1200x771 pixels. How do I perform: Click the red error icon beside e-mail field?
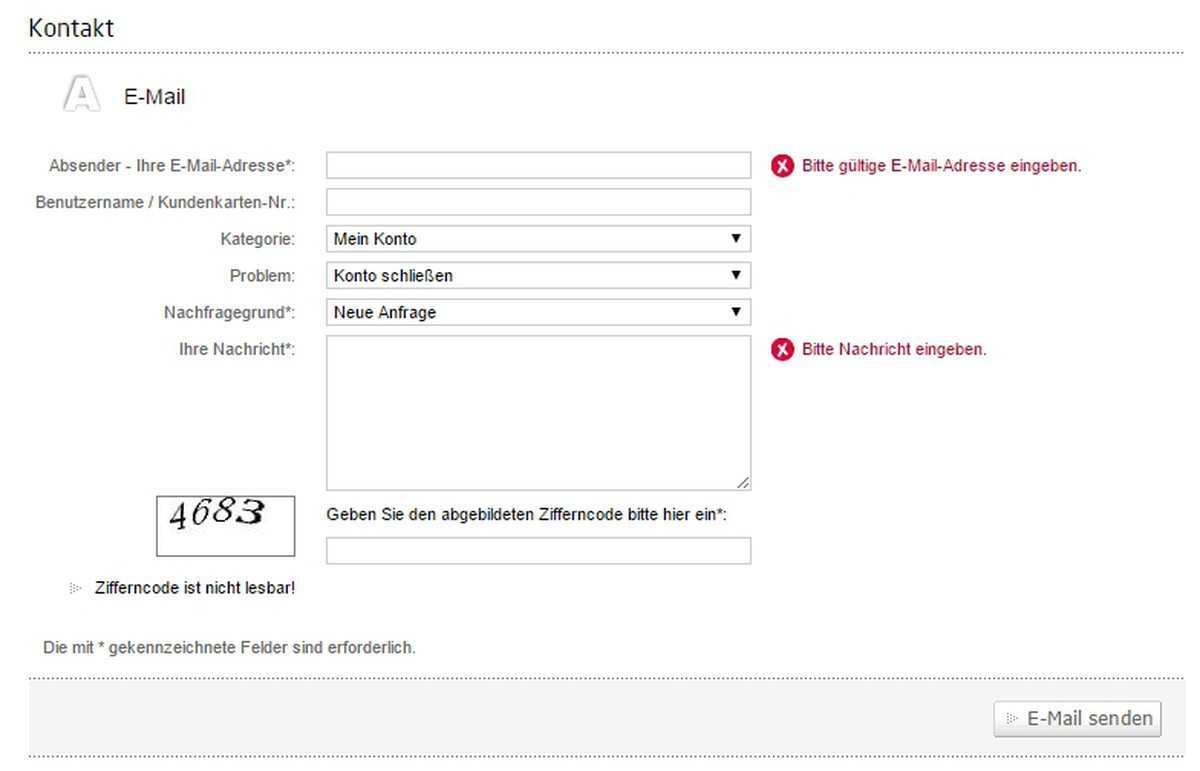pos(783,166)
